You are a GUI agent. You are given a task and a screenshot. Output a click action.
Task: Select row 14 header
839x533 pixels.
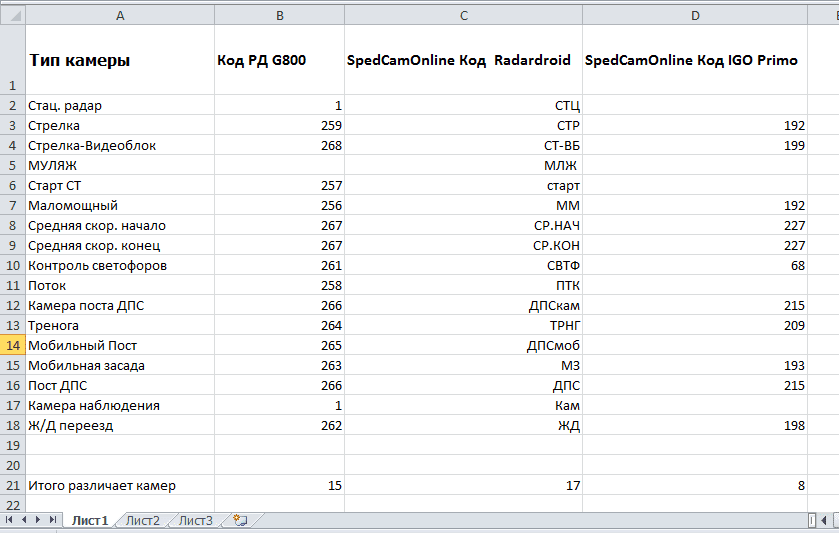13,345
